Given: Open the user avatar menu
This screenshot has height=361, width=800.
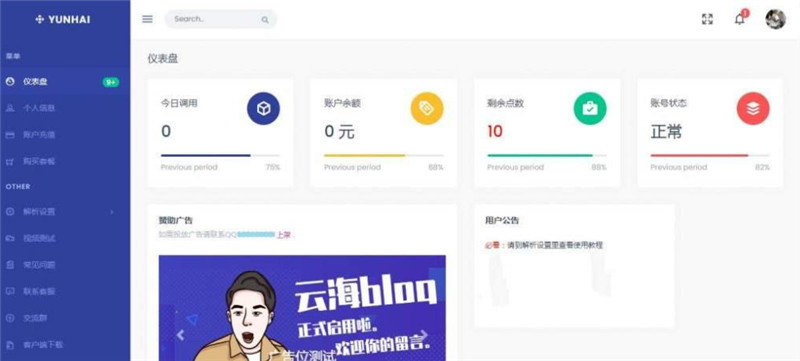Looking at the screenshot, I should tap(775, 19).
